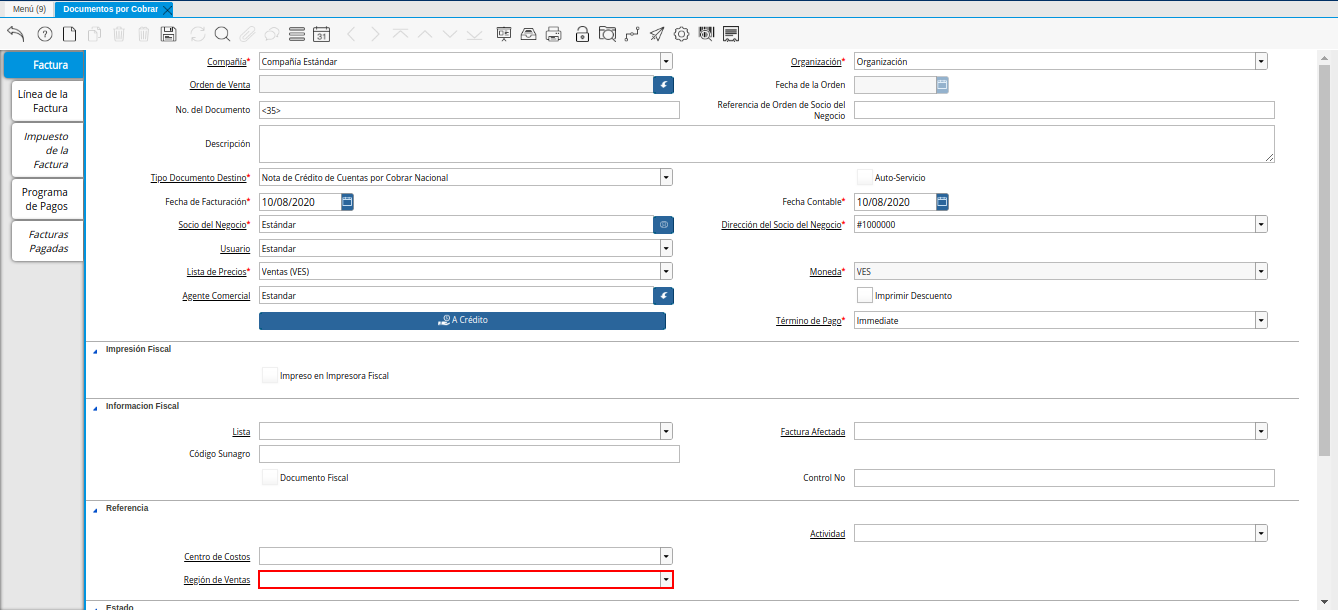This screenshot has height=610, width=1338.
Task: Open record search with the magnifying glass icon
Action: pyautogui.click(x=222, y=34)
